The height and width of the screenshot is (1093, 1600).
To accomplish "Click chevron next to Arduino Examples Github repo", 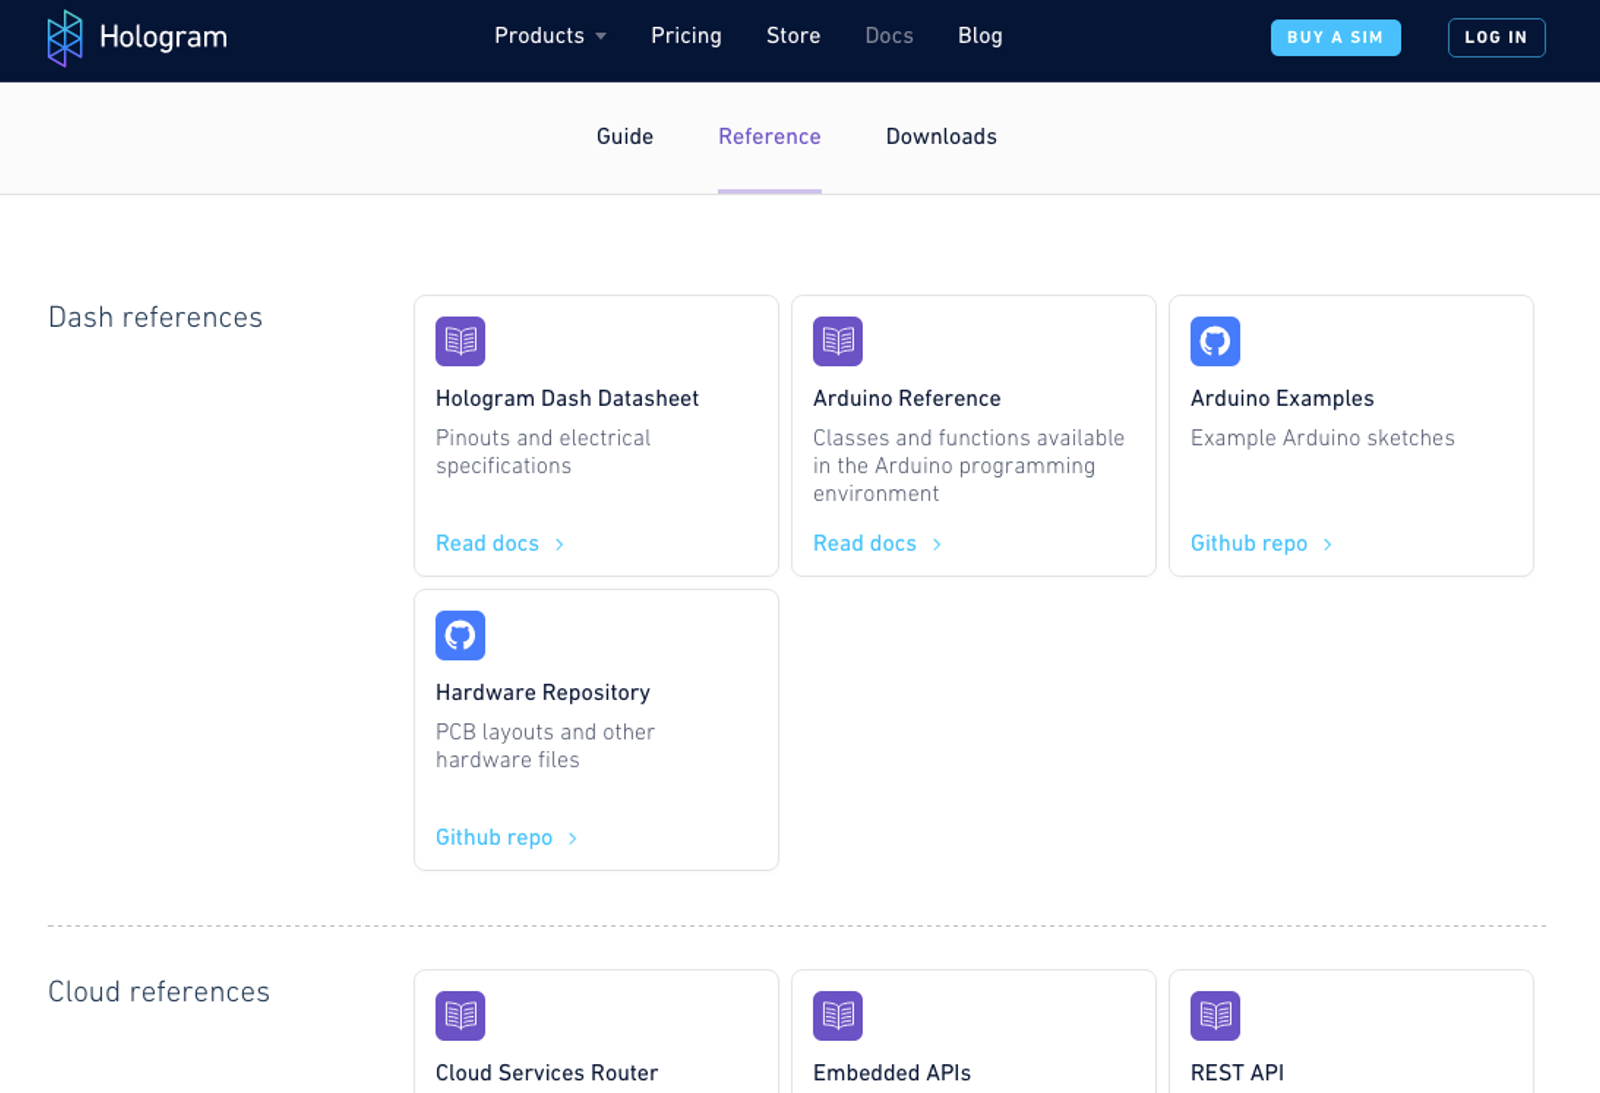I will point(1328,544).
